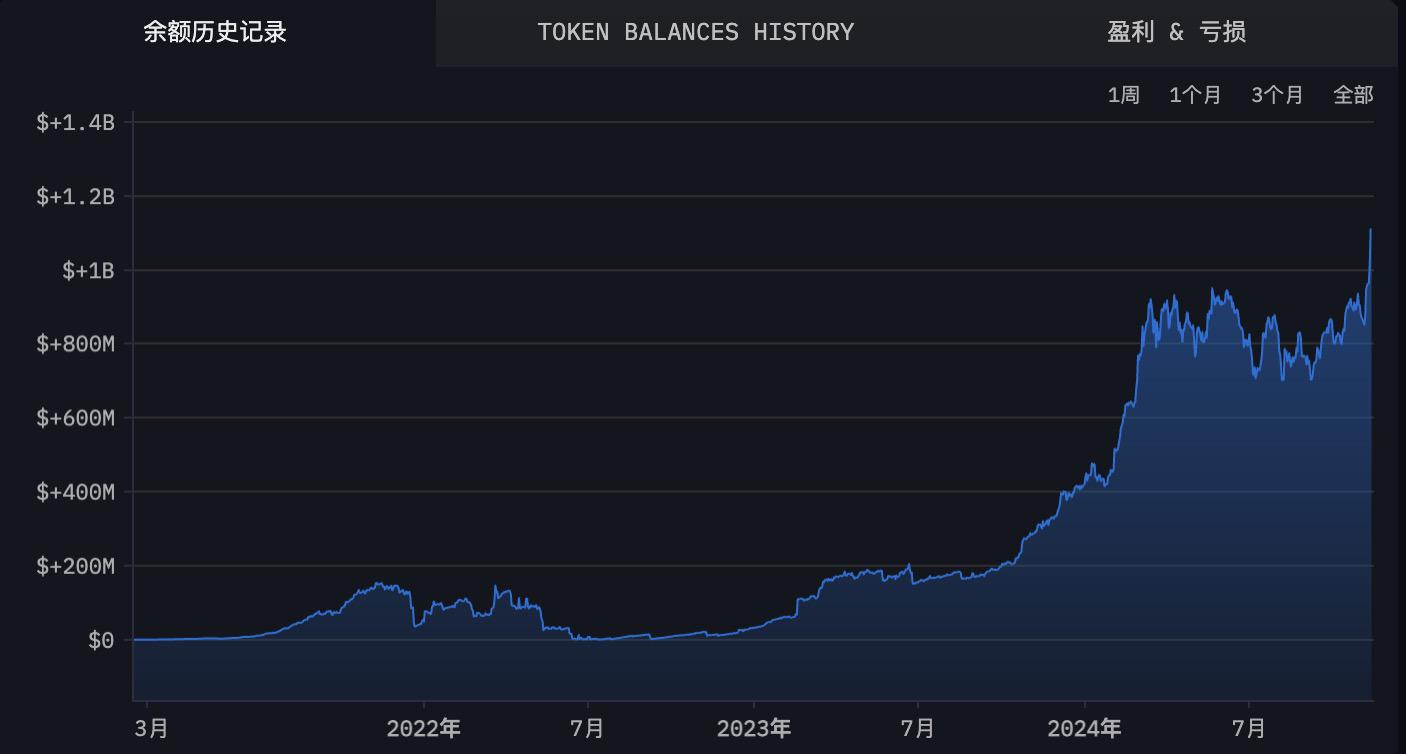The width and height of the screenshot is (1406, 754).
Task: Set the chart range to 1周
Action: click(1123, 95)
